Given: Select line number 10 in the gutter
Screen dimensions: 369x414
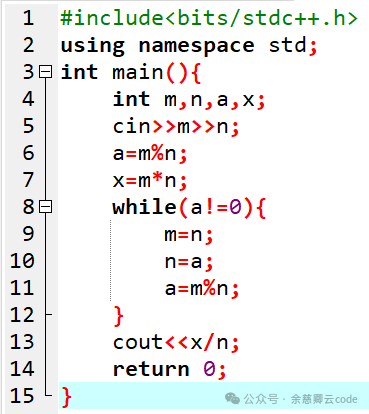Looking at the screenshot, I should click(x=22, y=261).
